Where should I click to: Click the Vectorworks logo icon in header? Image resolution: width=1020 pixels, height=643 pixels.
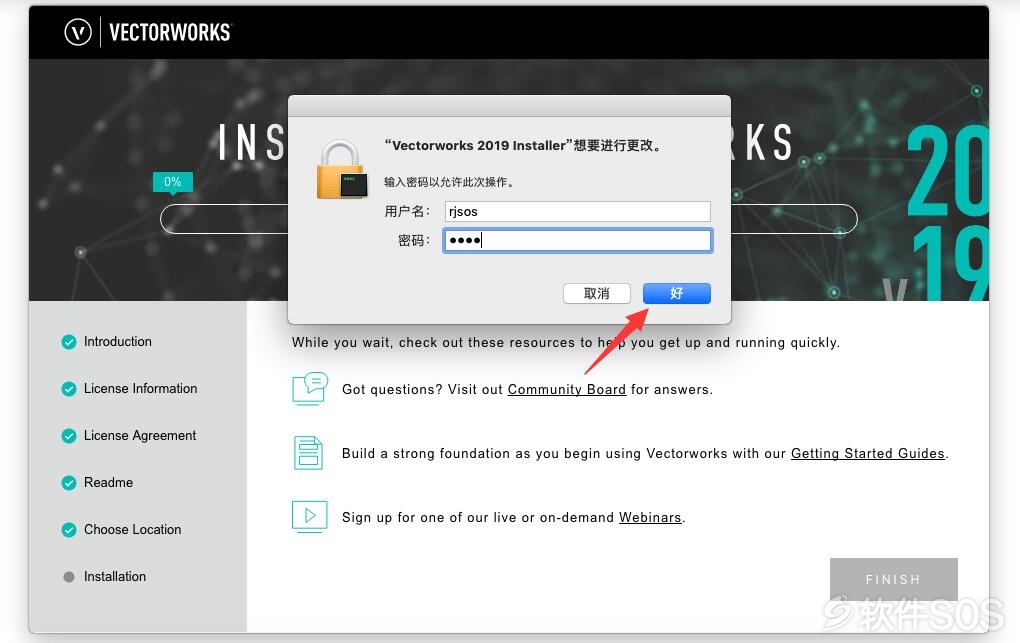78,32
